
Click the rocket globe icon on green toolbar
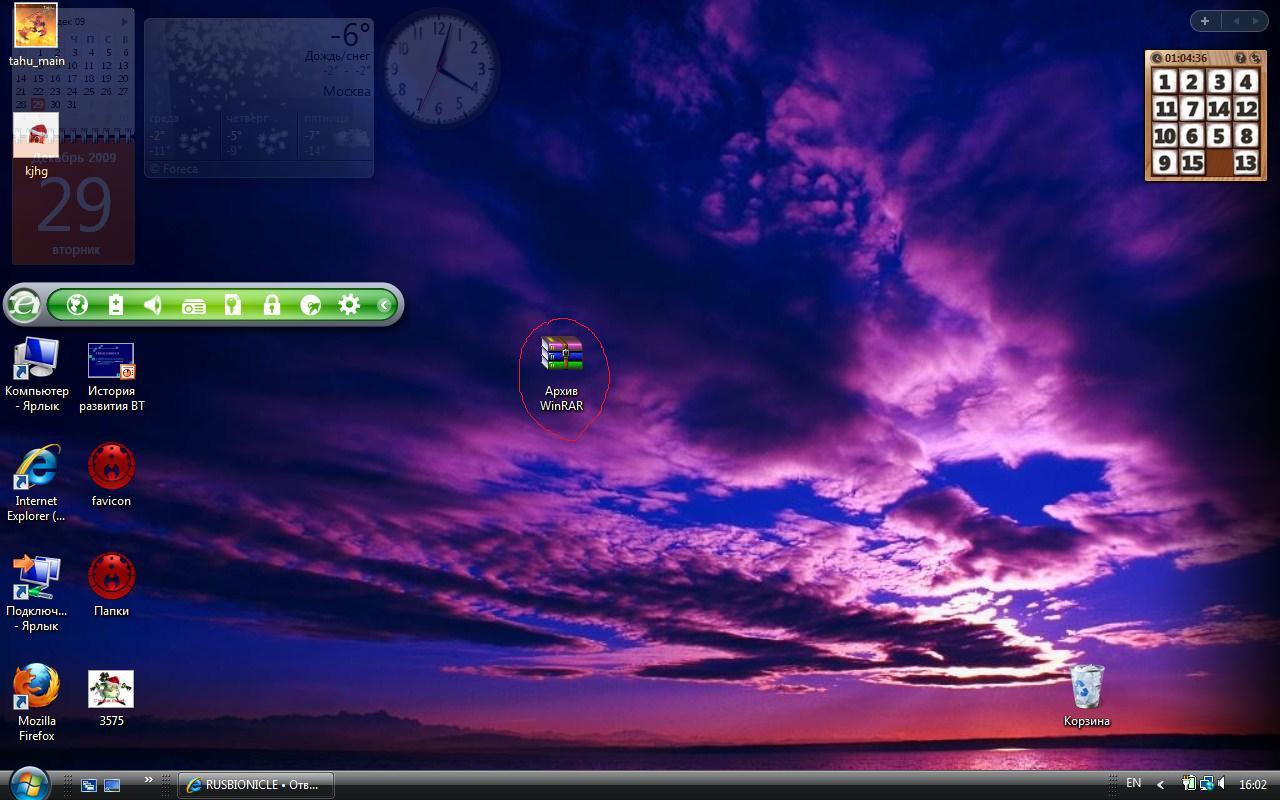pyautogui.click(x=311, y=305)
